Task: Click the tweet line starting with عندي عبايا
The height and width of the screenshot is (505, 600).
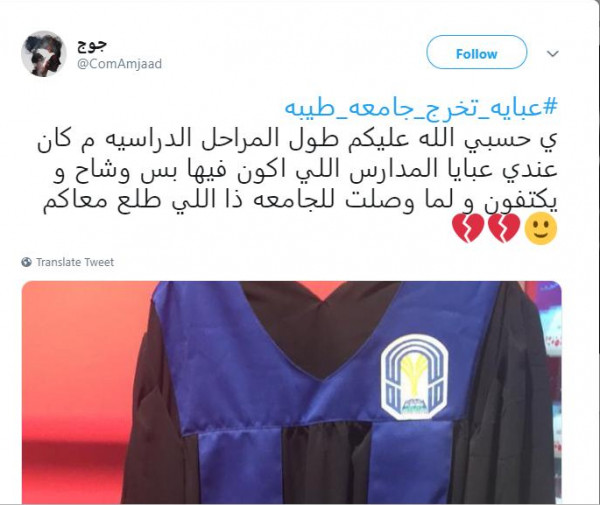Action: point(305,171)
